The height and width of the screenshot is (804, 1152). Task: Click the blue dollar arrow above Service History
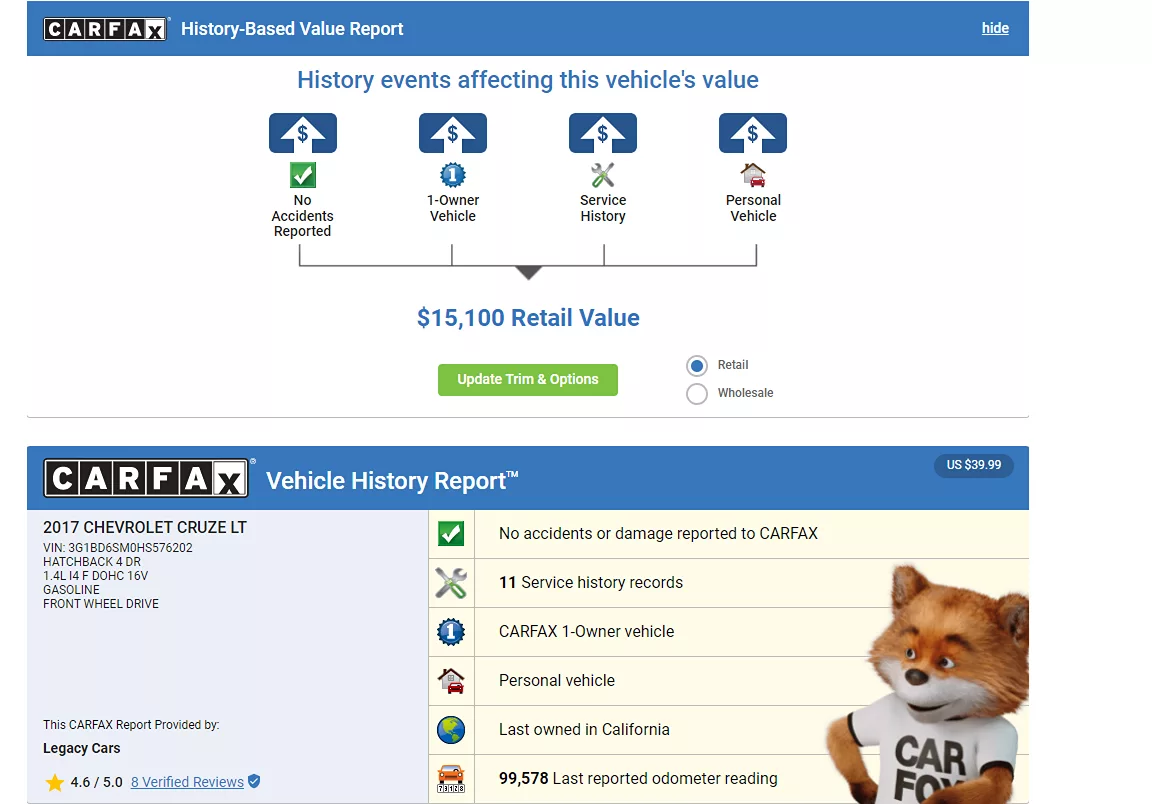(602, 133)
